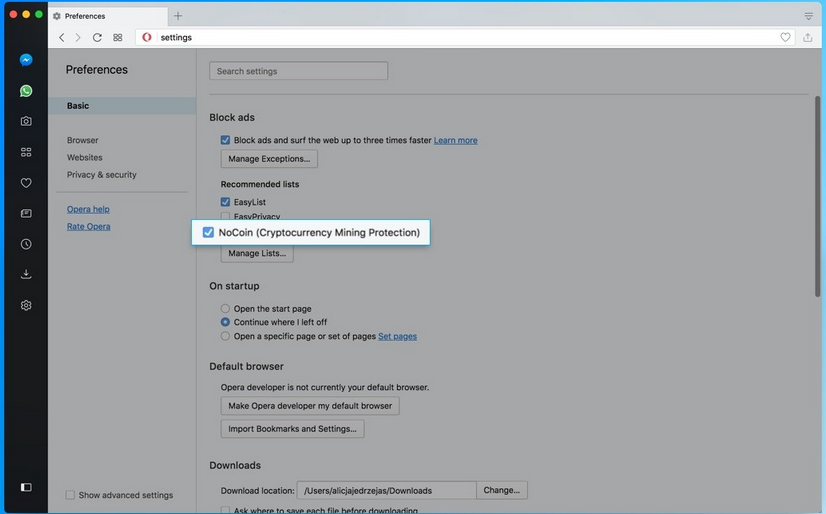Uncheck NoCoin Cryptocurrency Mining Protection
This screenshot has height=514, width=826.
tap(209, 232)
